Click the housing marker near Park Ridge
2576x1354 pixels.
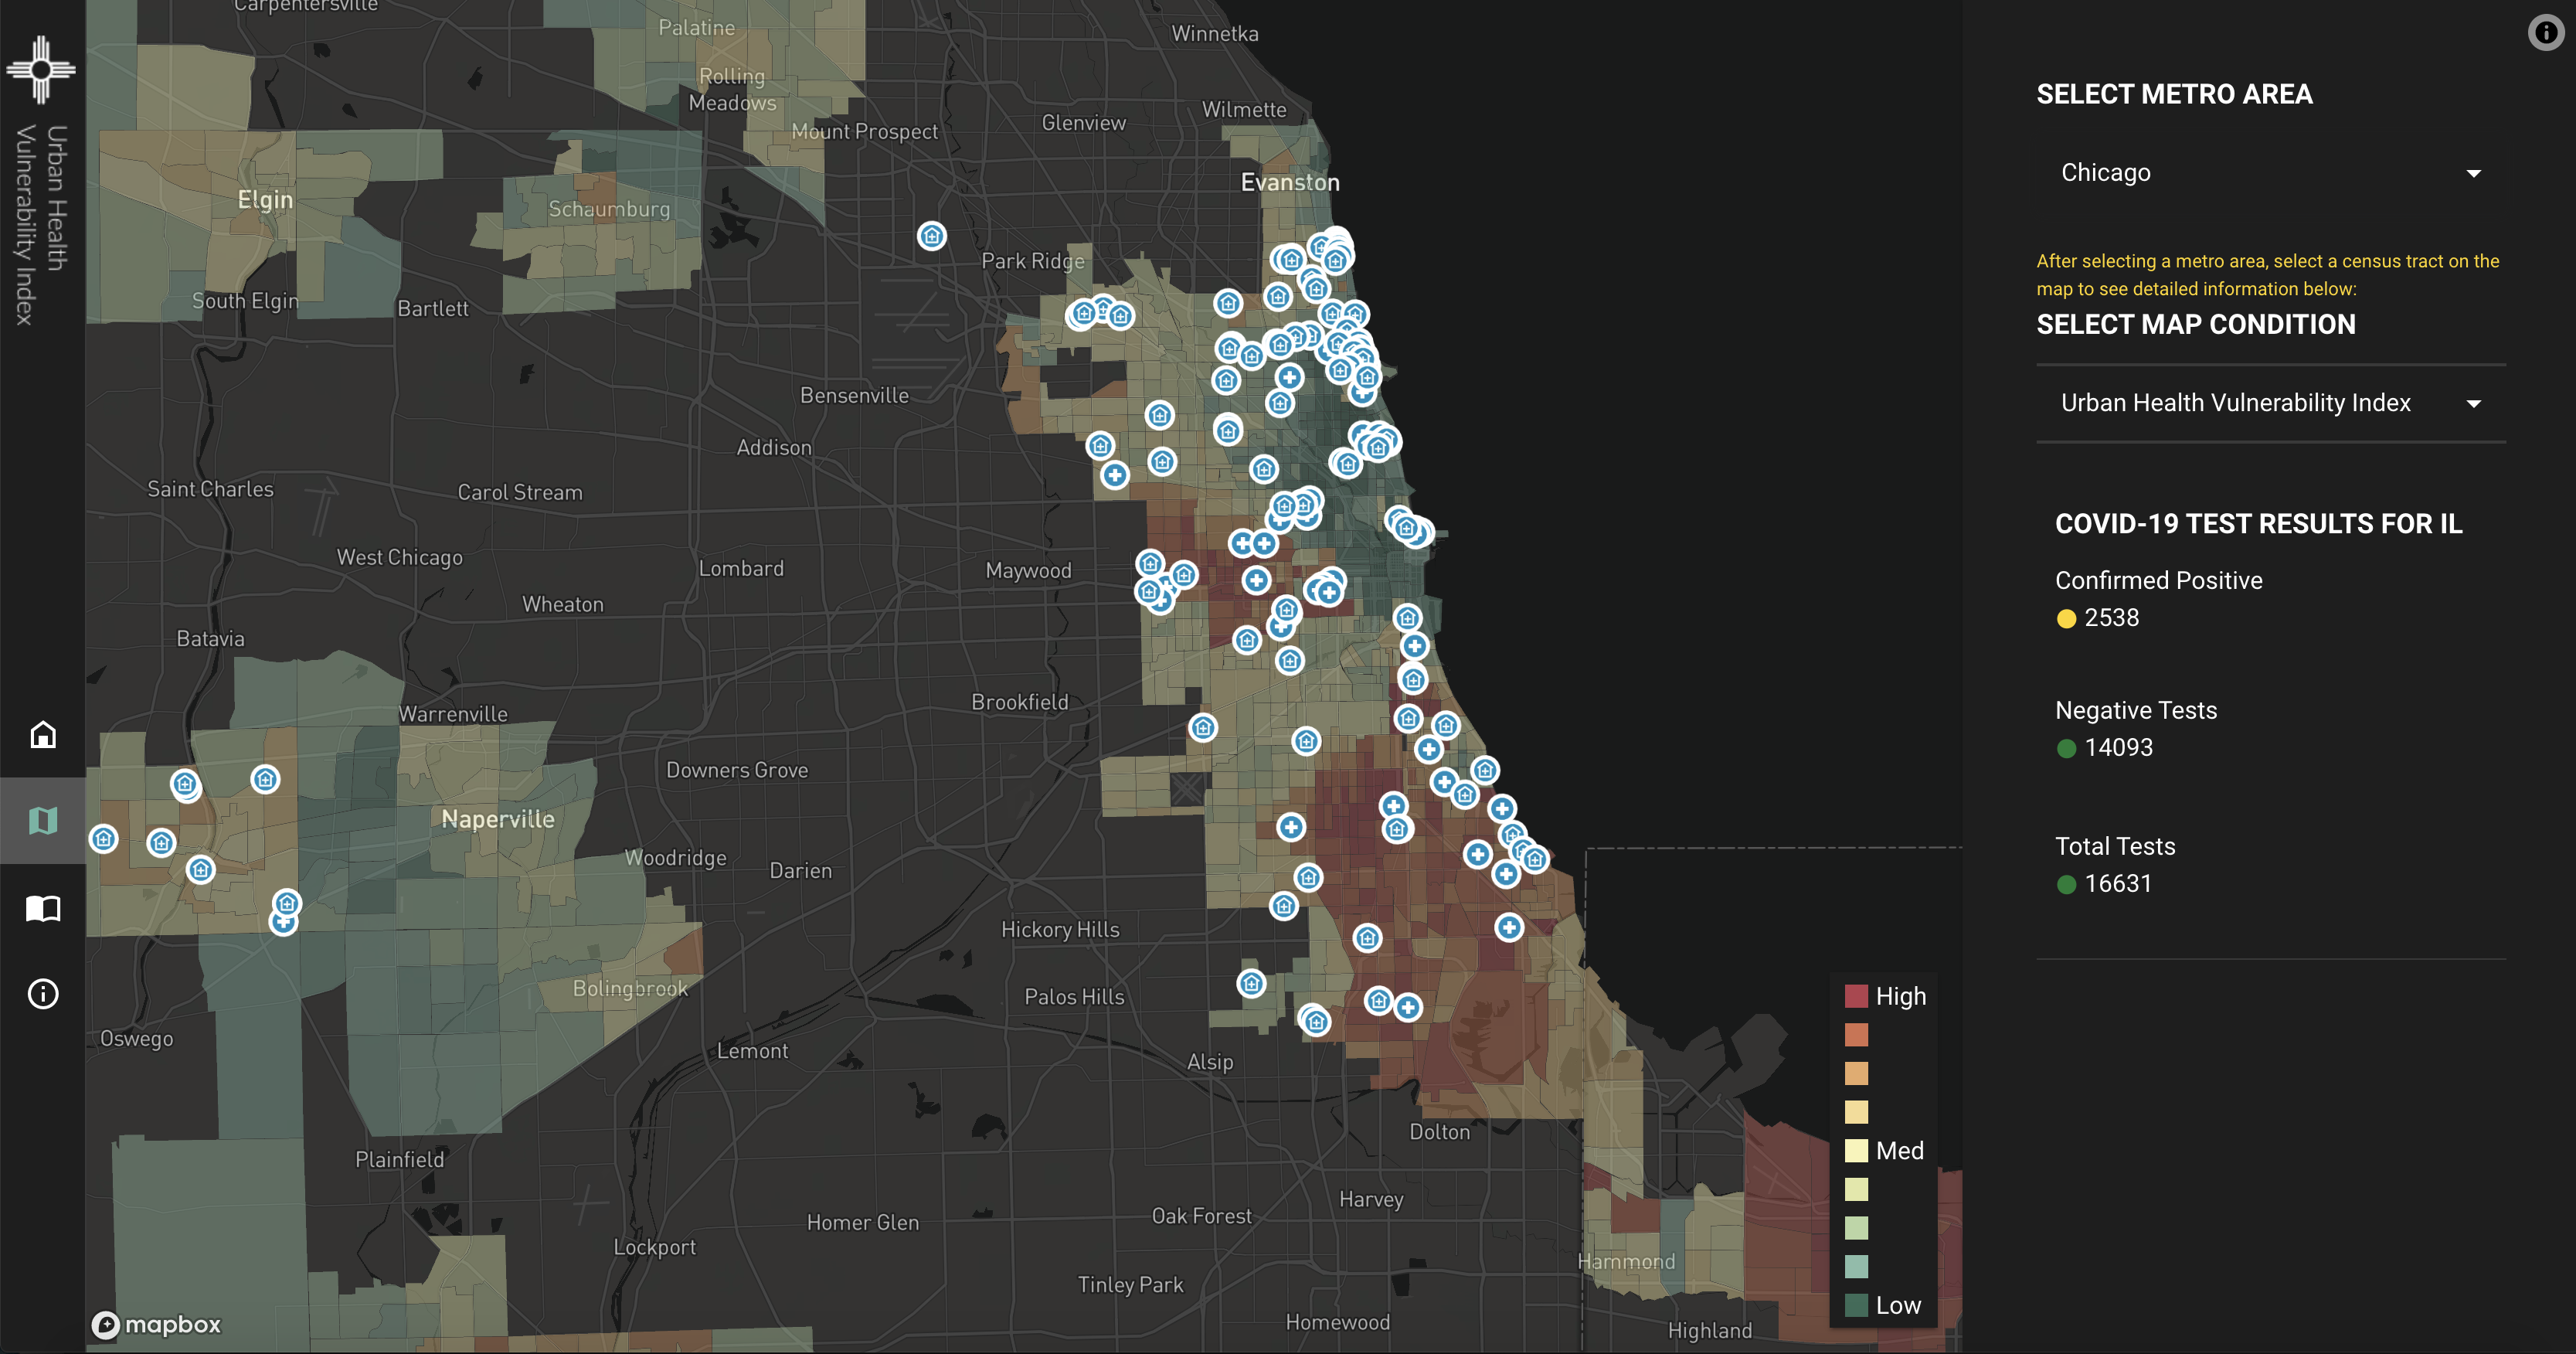932,236
